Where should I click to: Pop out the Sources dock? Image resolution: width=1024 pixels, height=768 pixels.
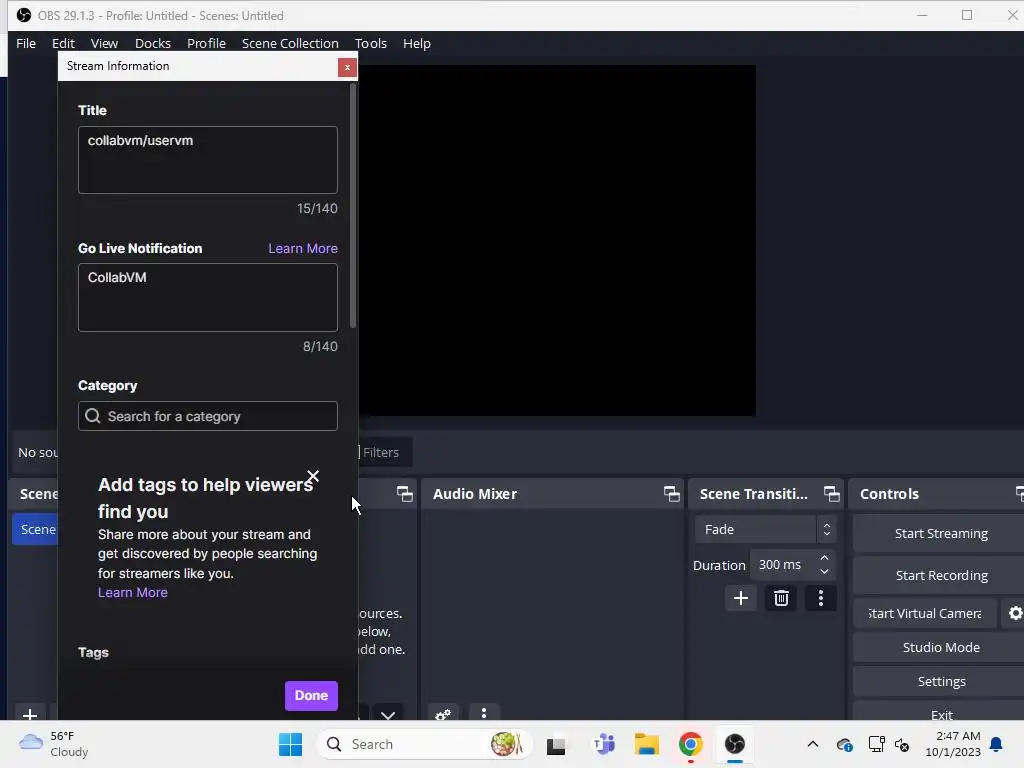coord(405,494)
